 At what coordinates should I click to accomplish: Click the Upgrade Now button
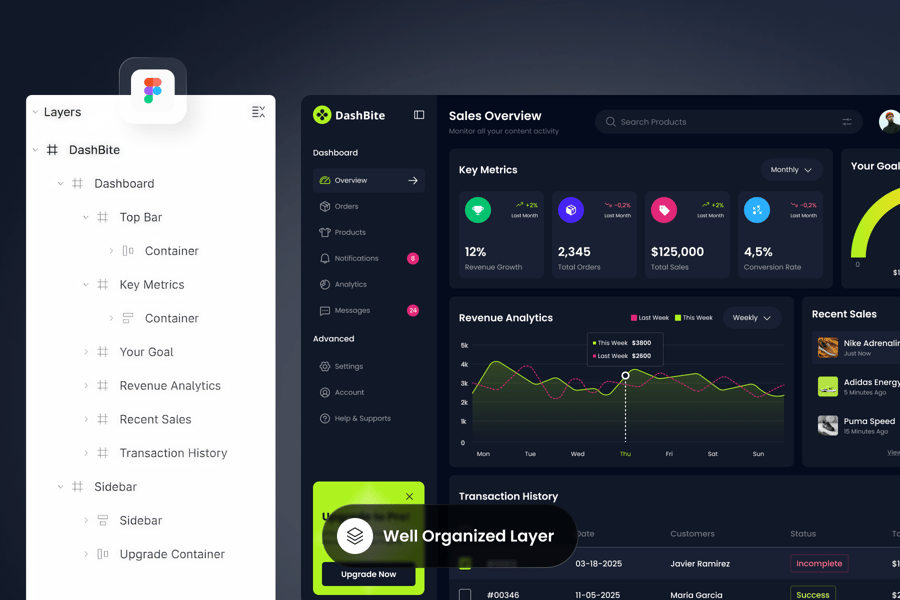(368, 574)
